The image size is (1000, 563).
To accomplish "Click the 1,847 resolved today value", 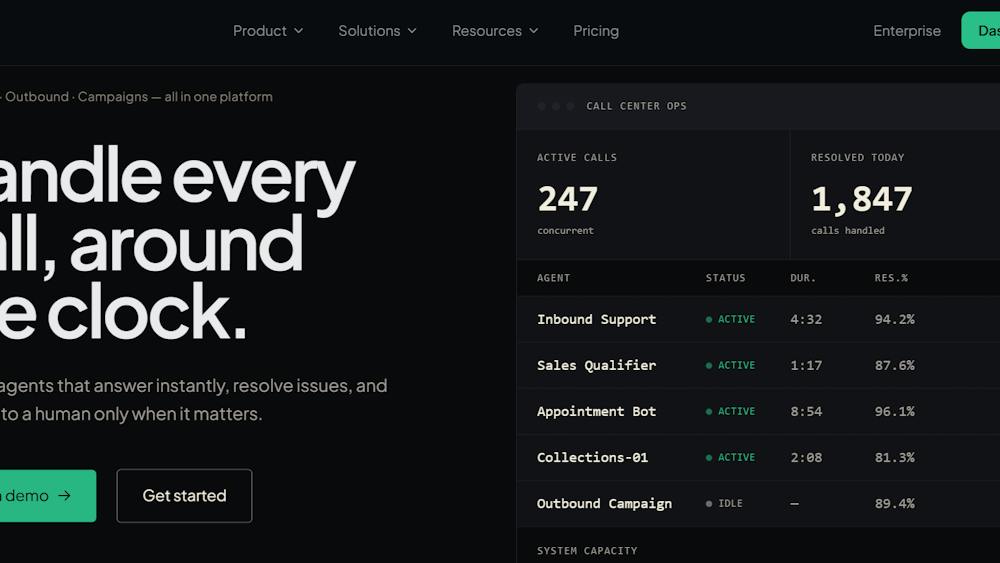I will coord(861,198).
